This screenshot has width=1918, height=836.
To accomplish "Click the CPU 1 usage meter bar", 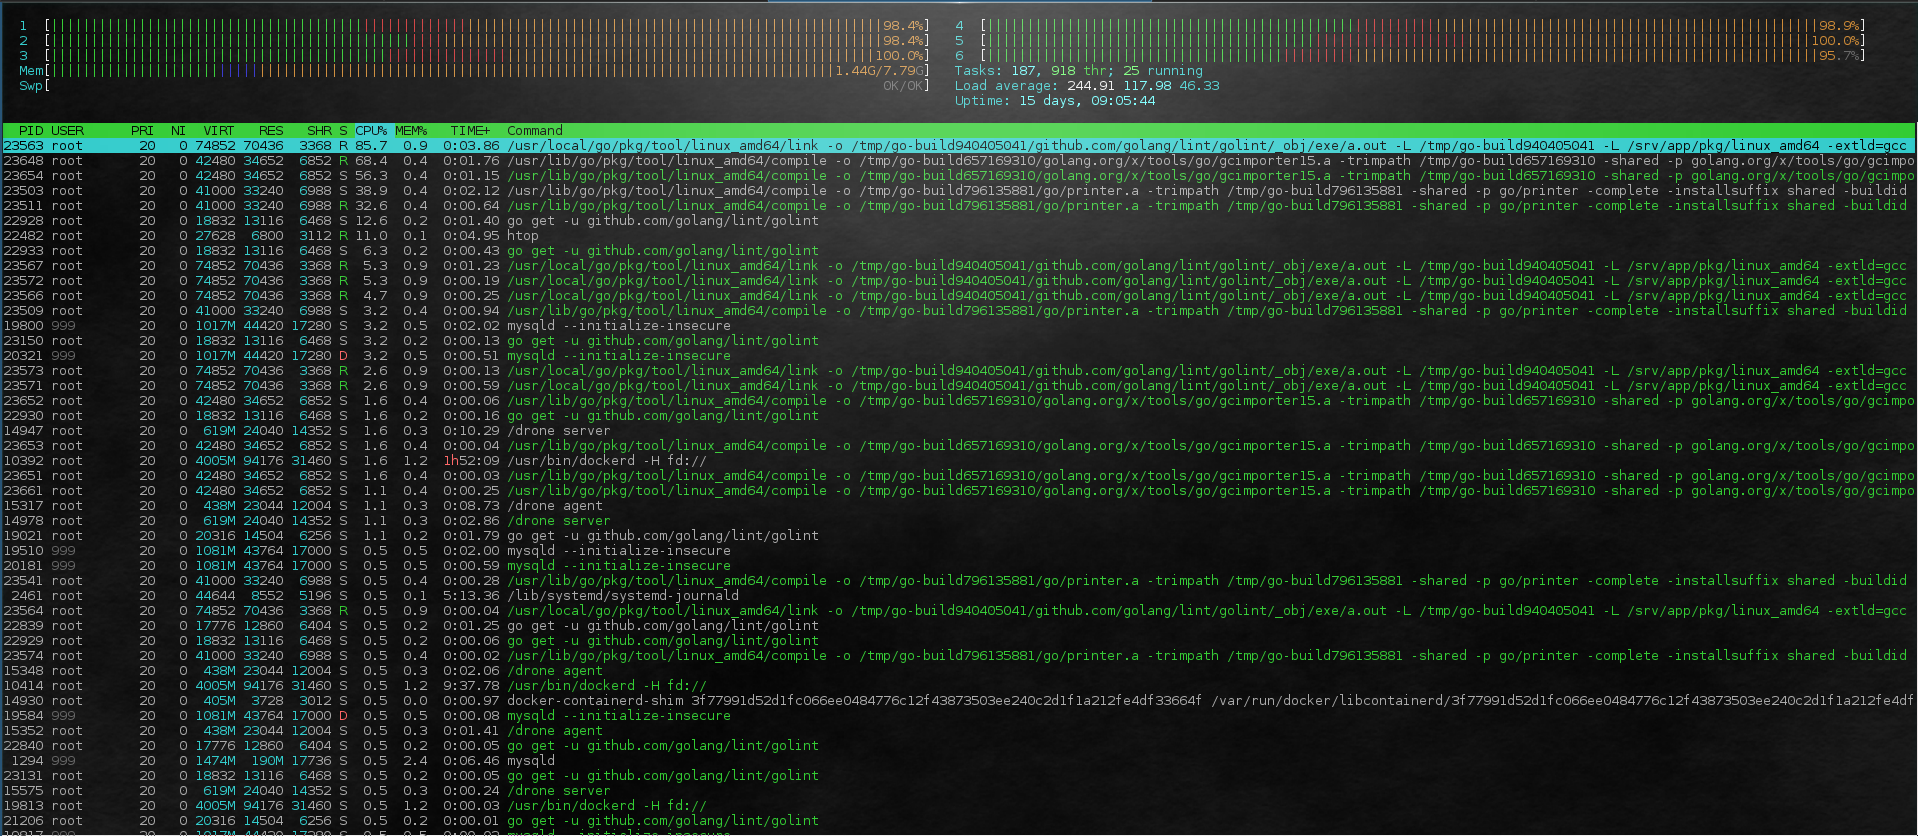I will click(x=474, y=26).
